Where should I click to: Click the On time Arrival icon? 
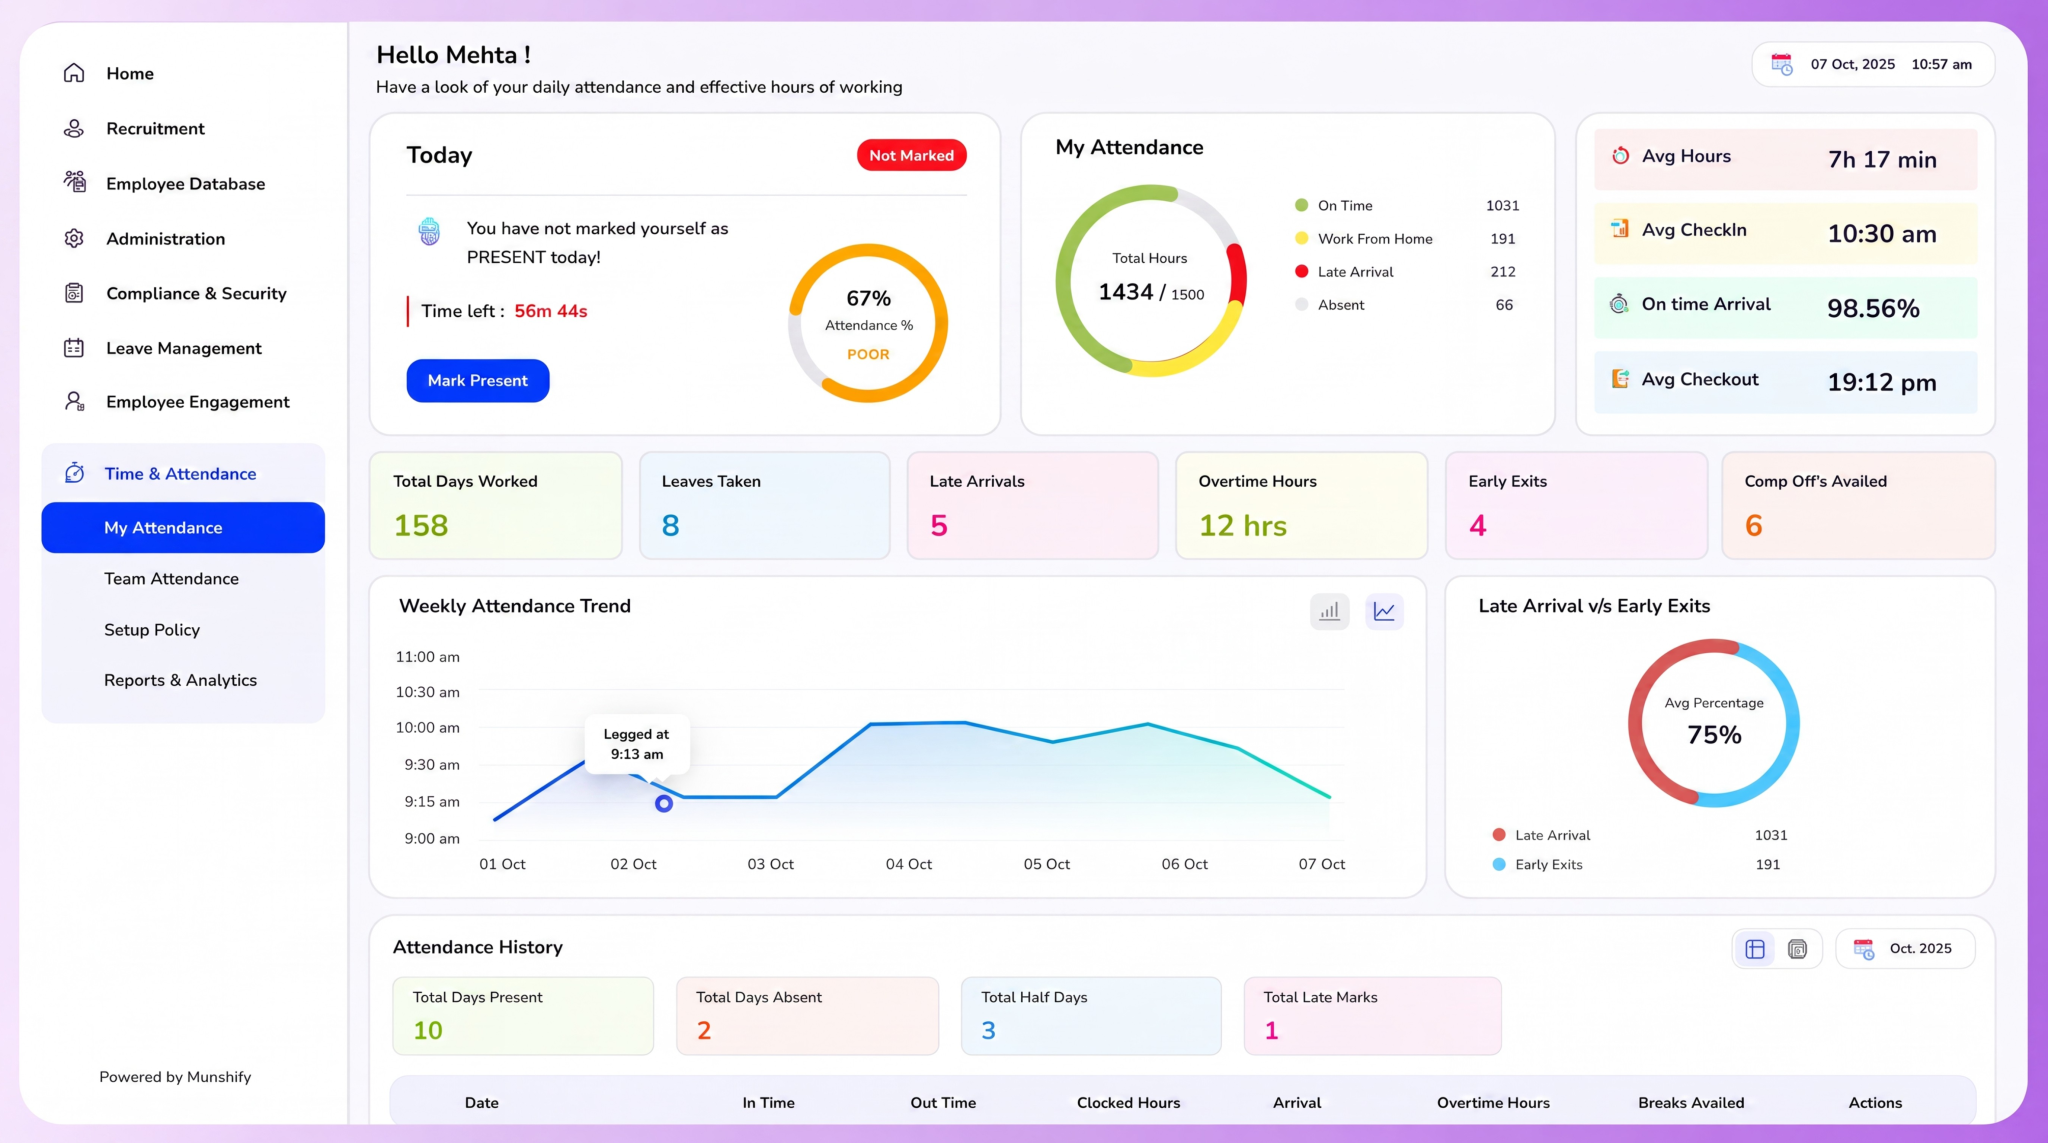1619,304
